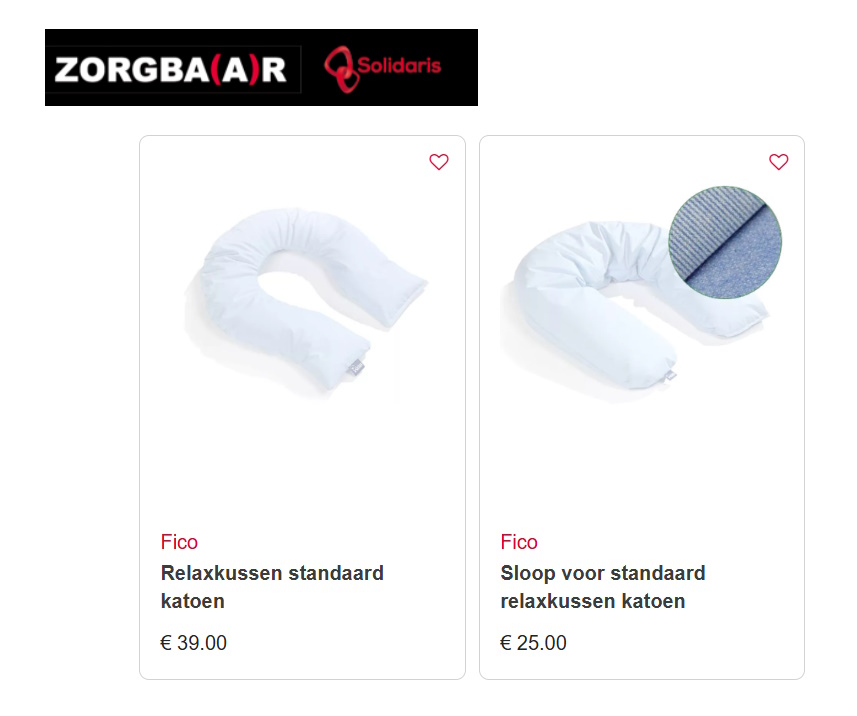Click the empty area of the first product card
This screenshot has width=857, height=716.
click(302, 465)
